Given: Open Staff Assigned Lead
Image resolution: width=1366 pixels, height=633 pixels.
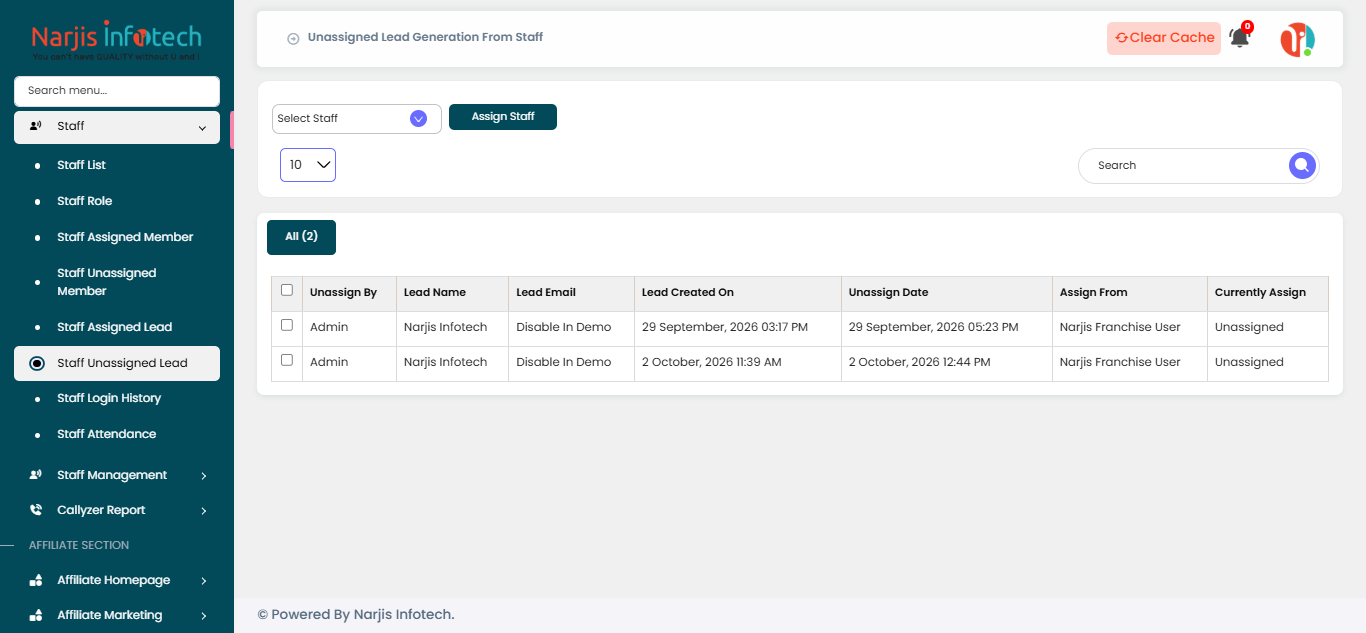Looking at the screenshot, I should 114,327.
